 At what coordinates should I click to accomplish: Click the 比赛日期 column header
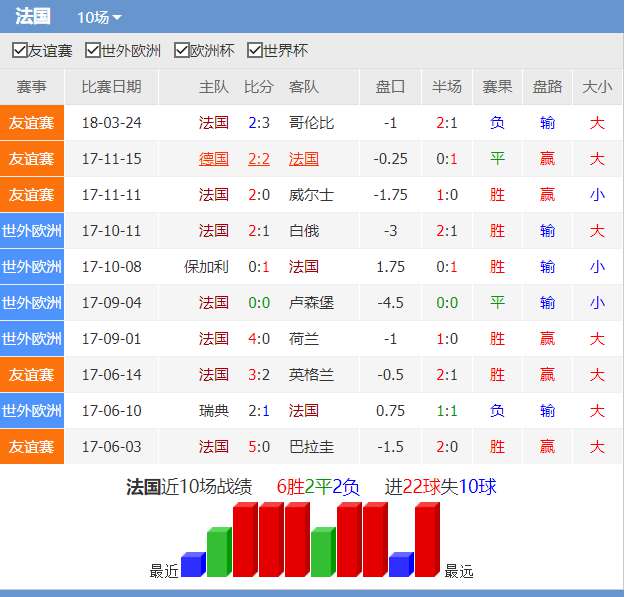pyautogui.click(x=111, y=87)
